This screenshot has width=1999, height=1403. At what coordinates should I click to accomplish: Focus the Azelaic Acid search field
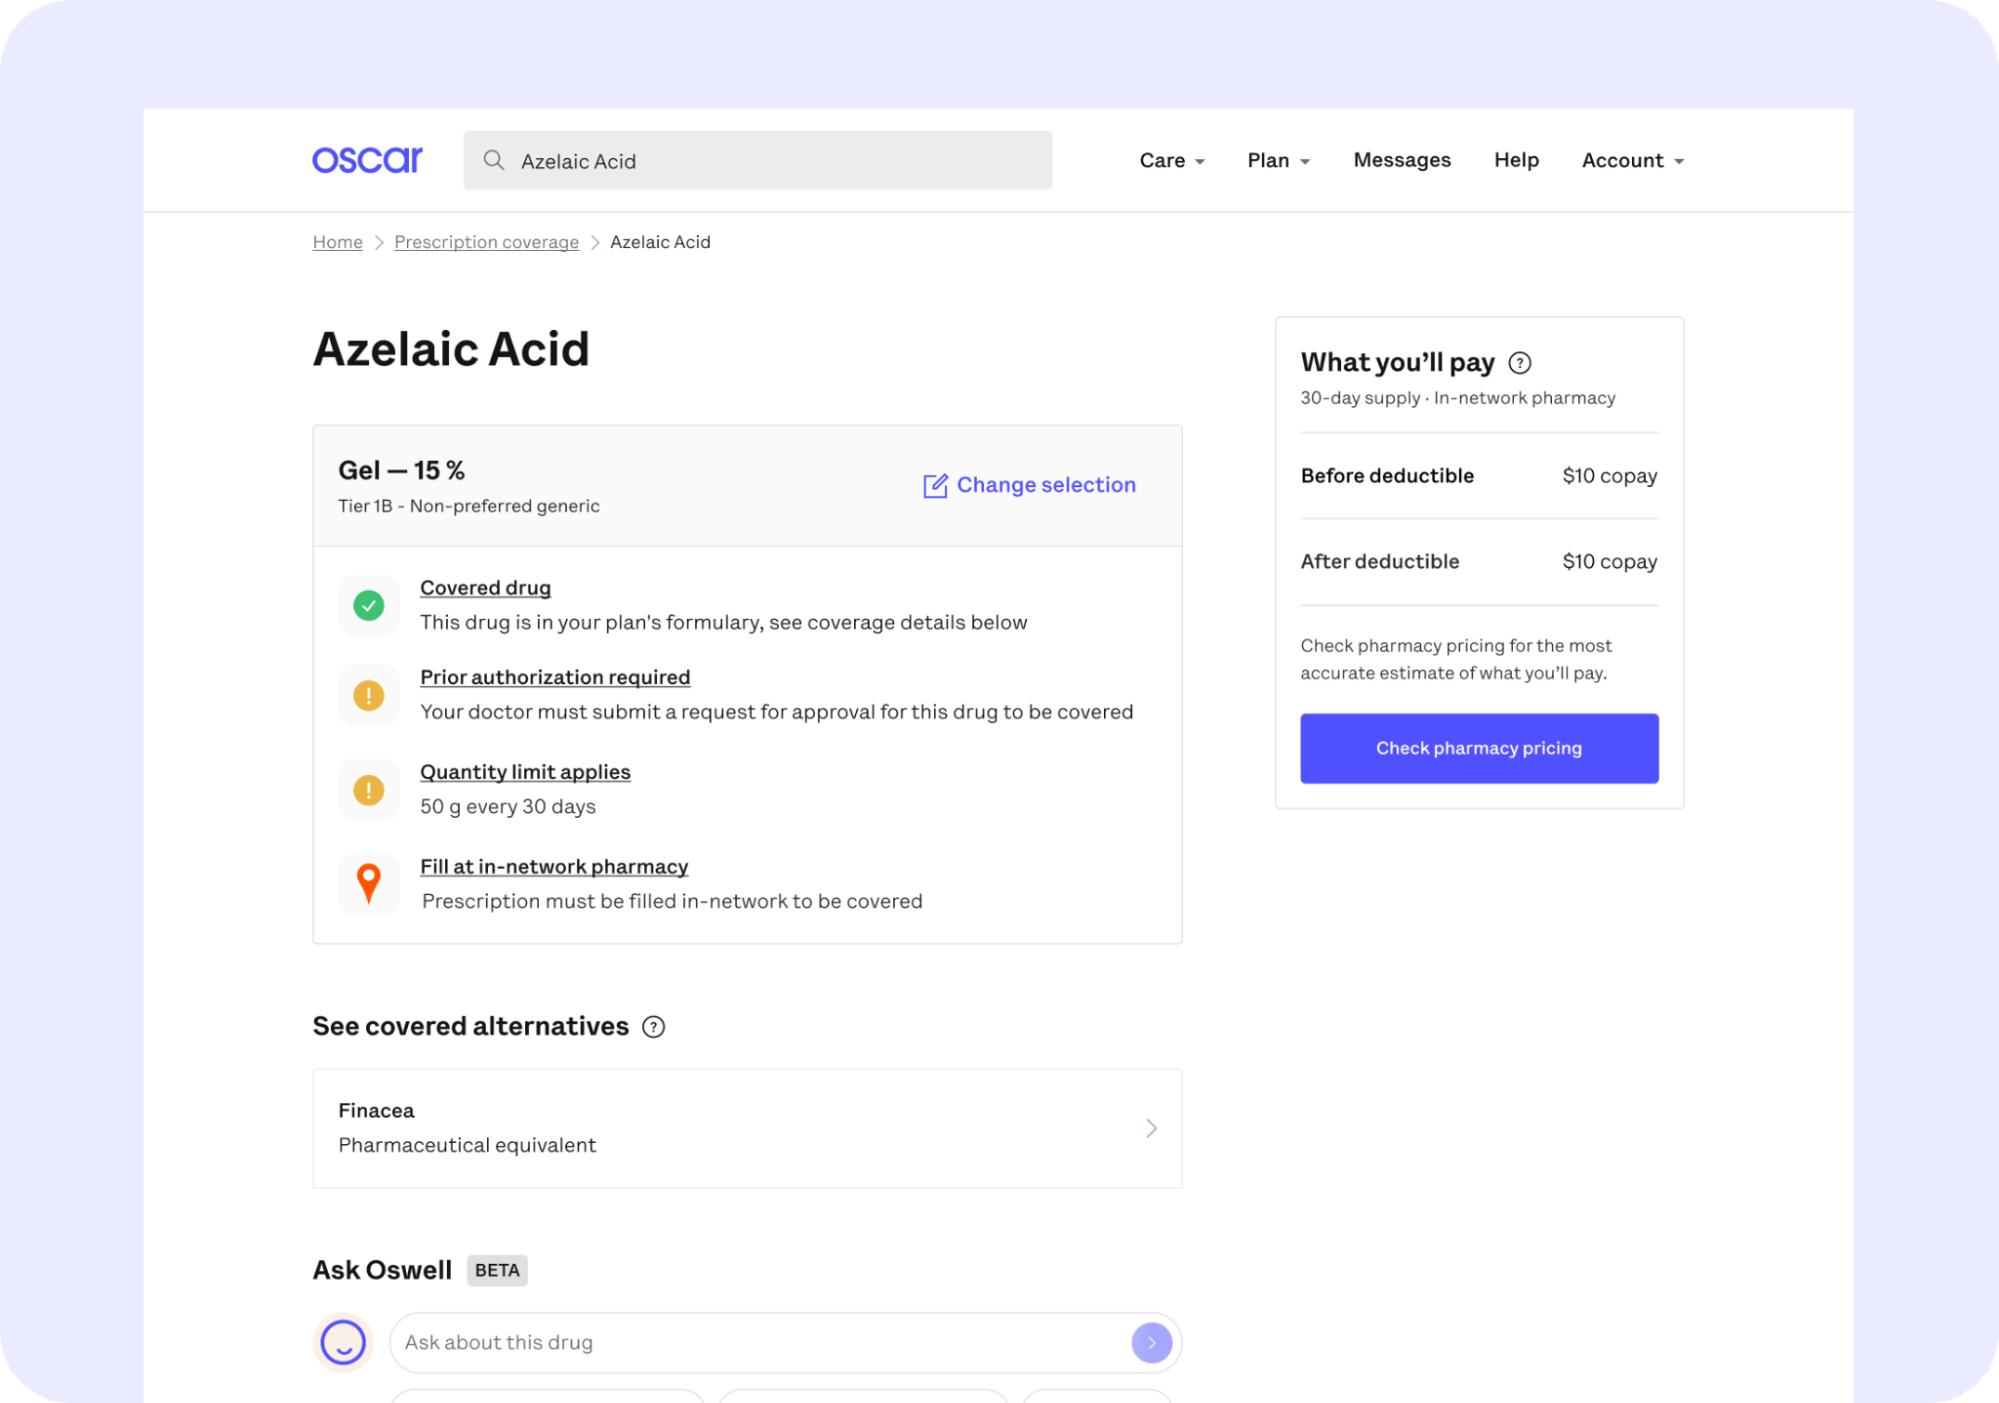coord(757,160)
